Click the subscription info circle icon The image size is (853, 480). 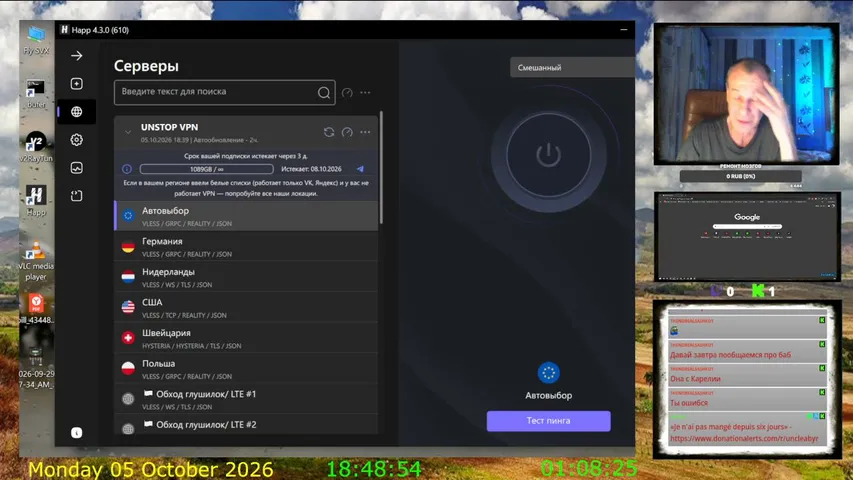(x=127, y=169)
